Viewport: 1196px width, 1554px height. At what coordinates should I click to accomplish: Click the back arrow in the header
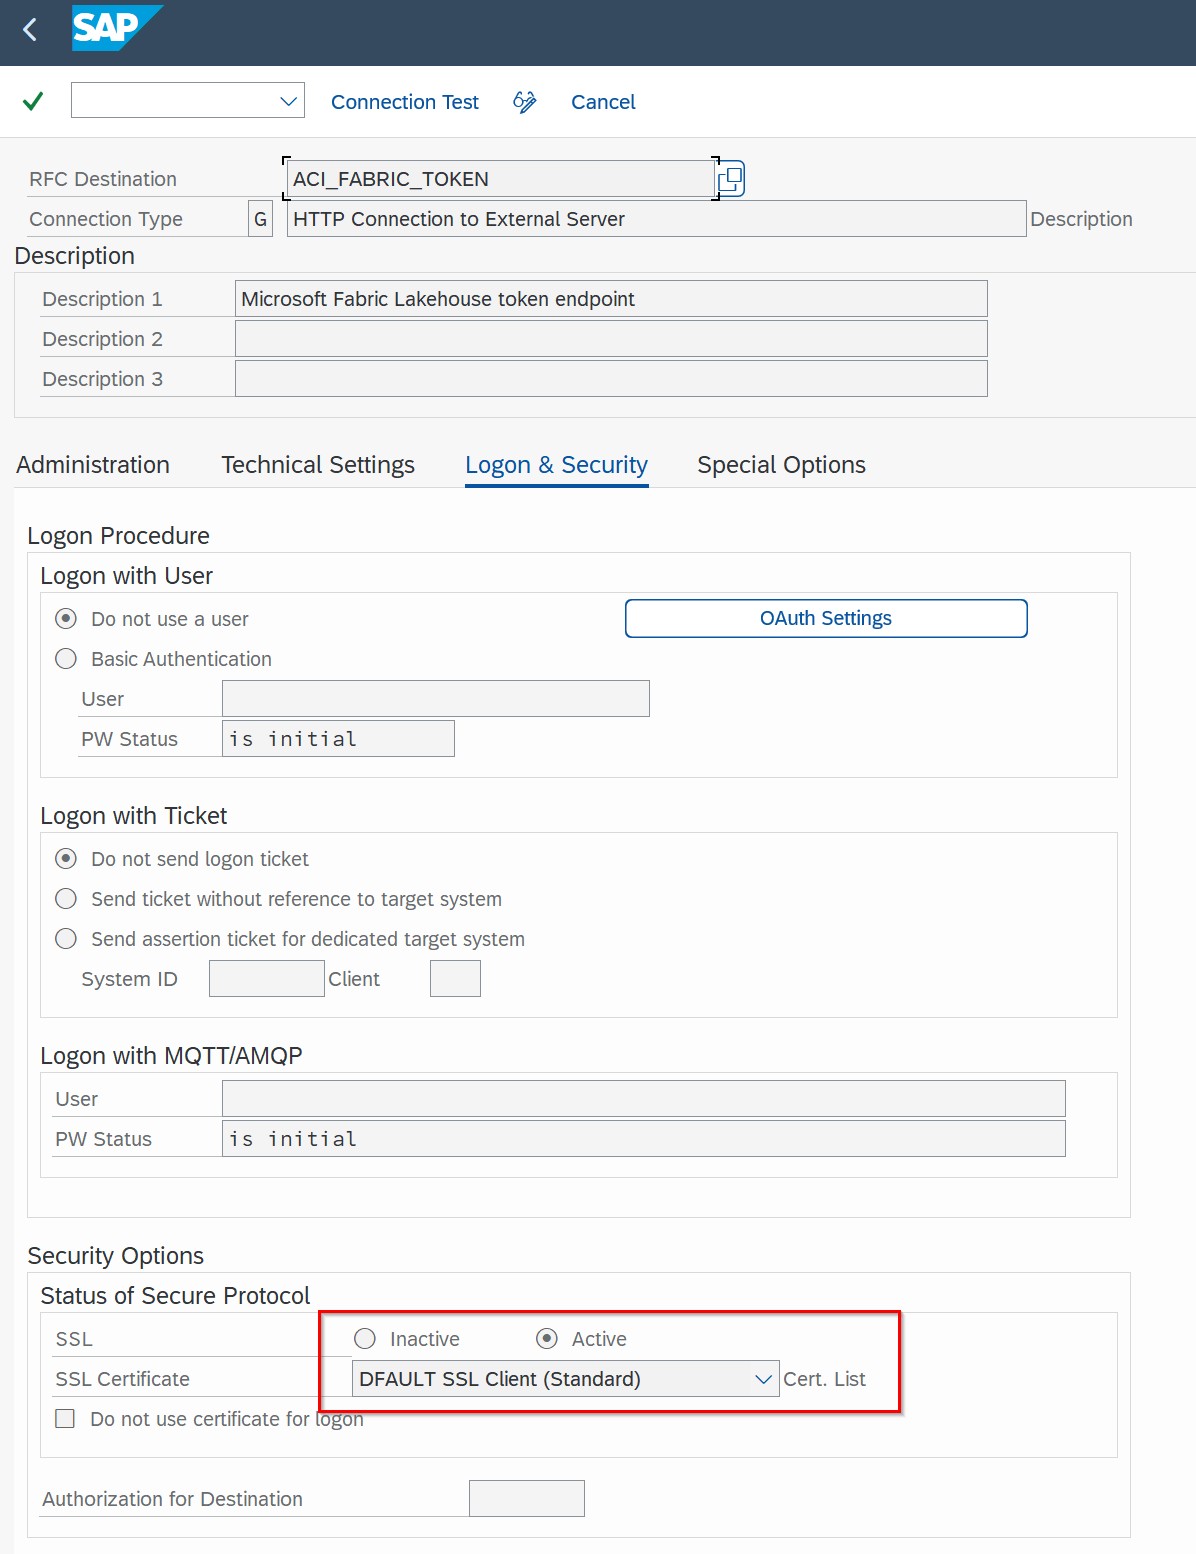click(x=30, y=30)
